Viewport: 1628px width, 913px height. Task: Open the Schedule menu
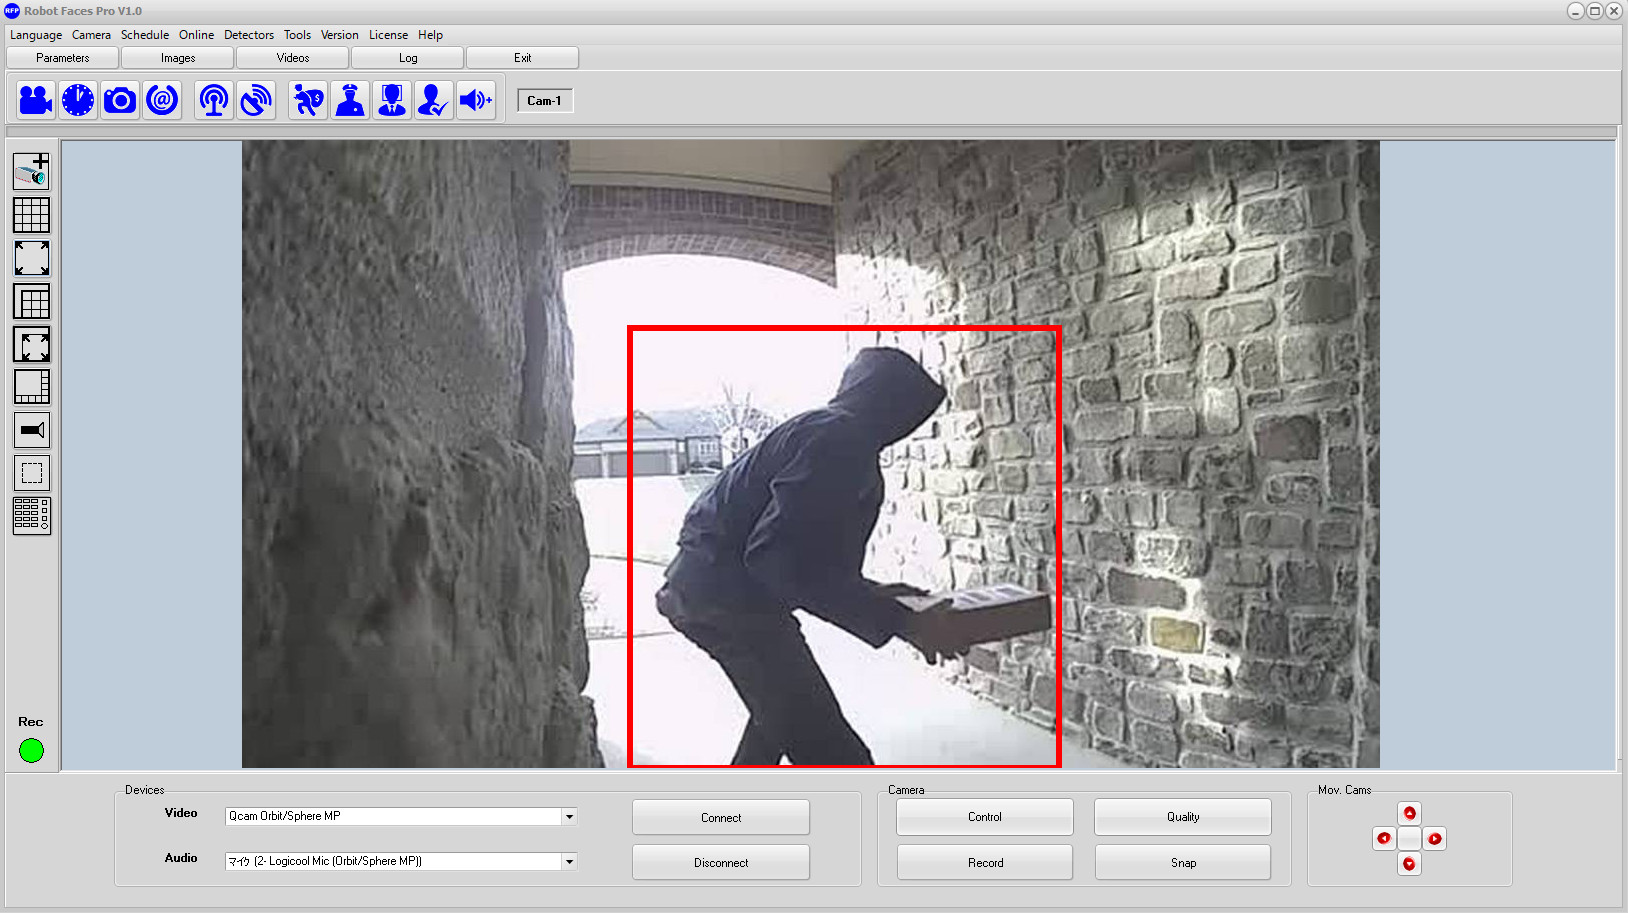(x=145, y=35)
